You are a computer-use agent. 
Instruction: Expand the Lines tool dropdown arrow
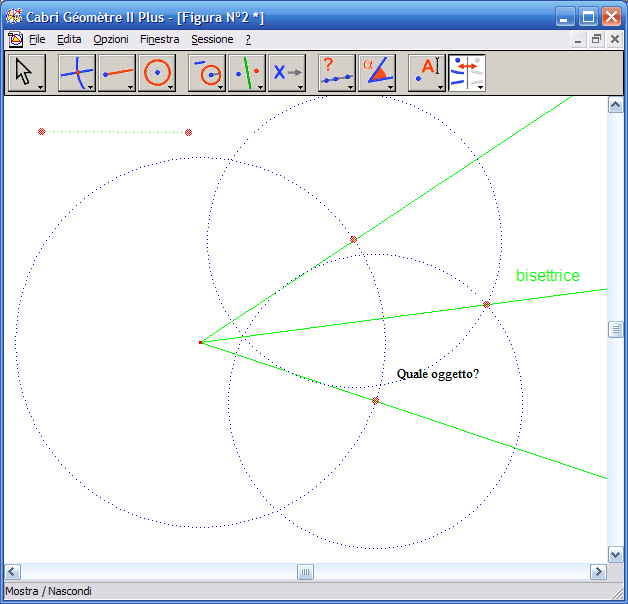131,87
